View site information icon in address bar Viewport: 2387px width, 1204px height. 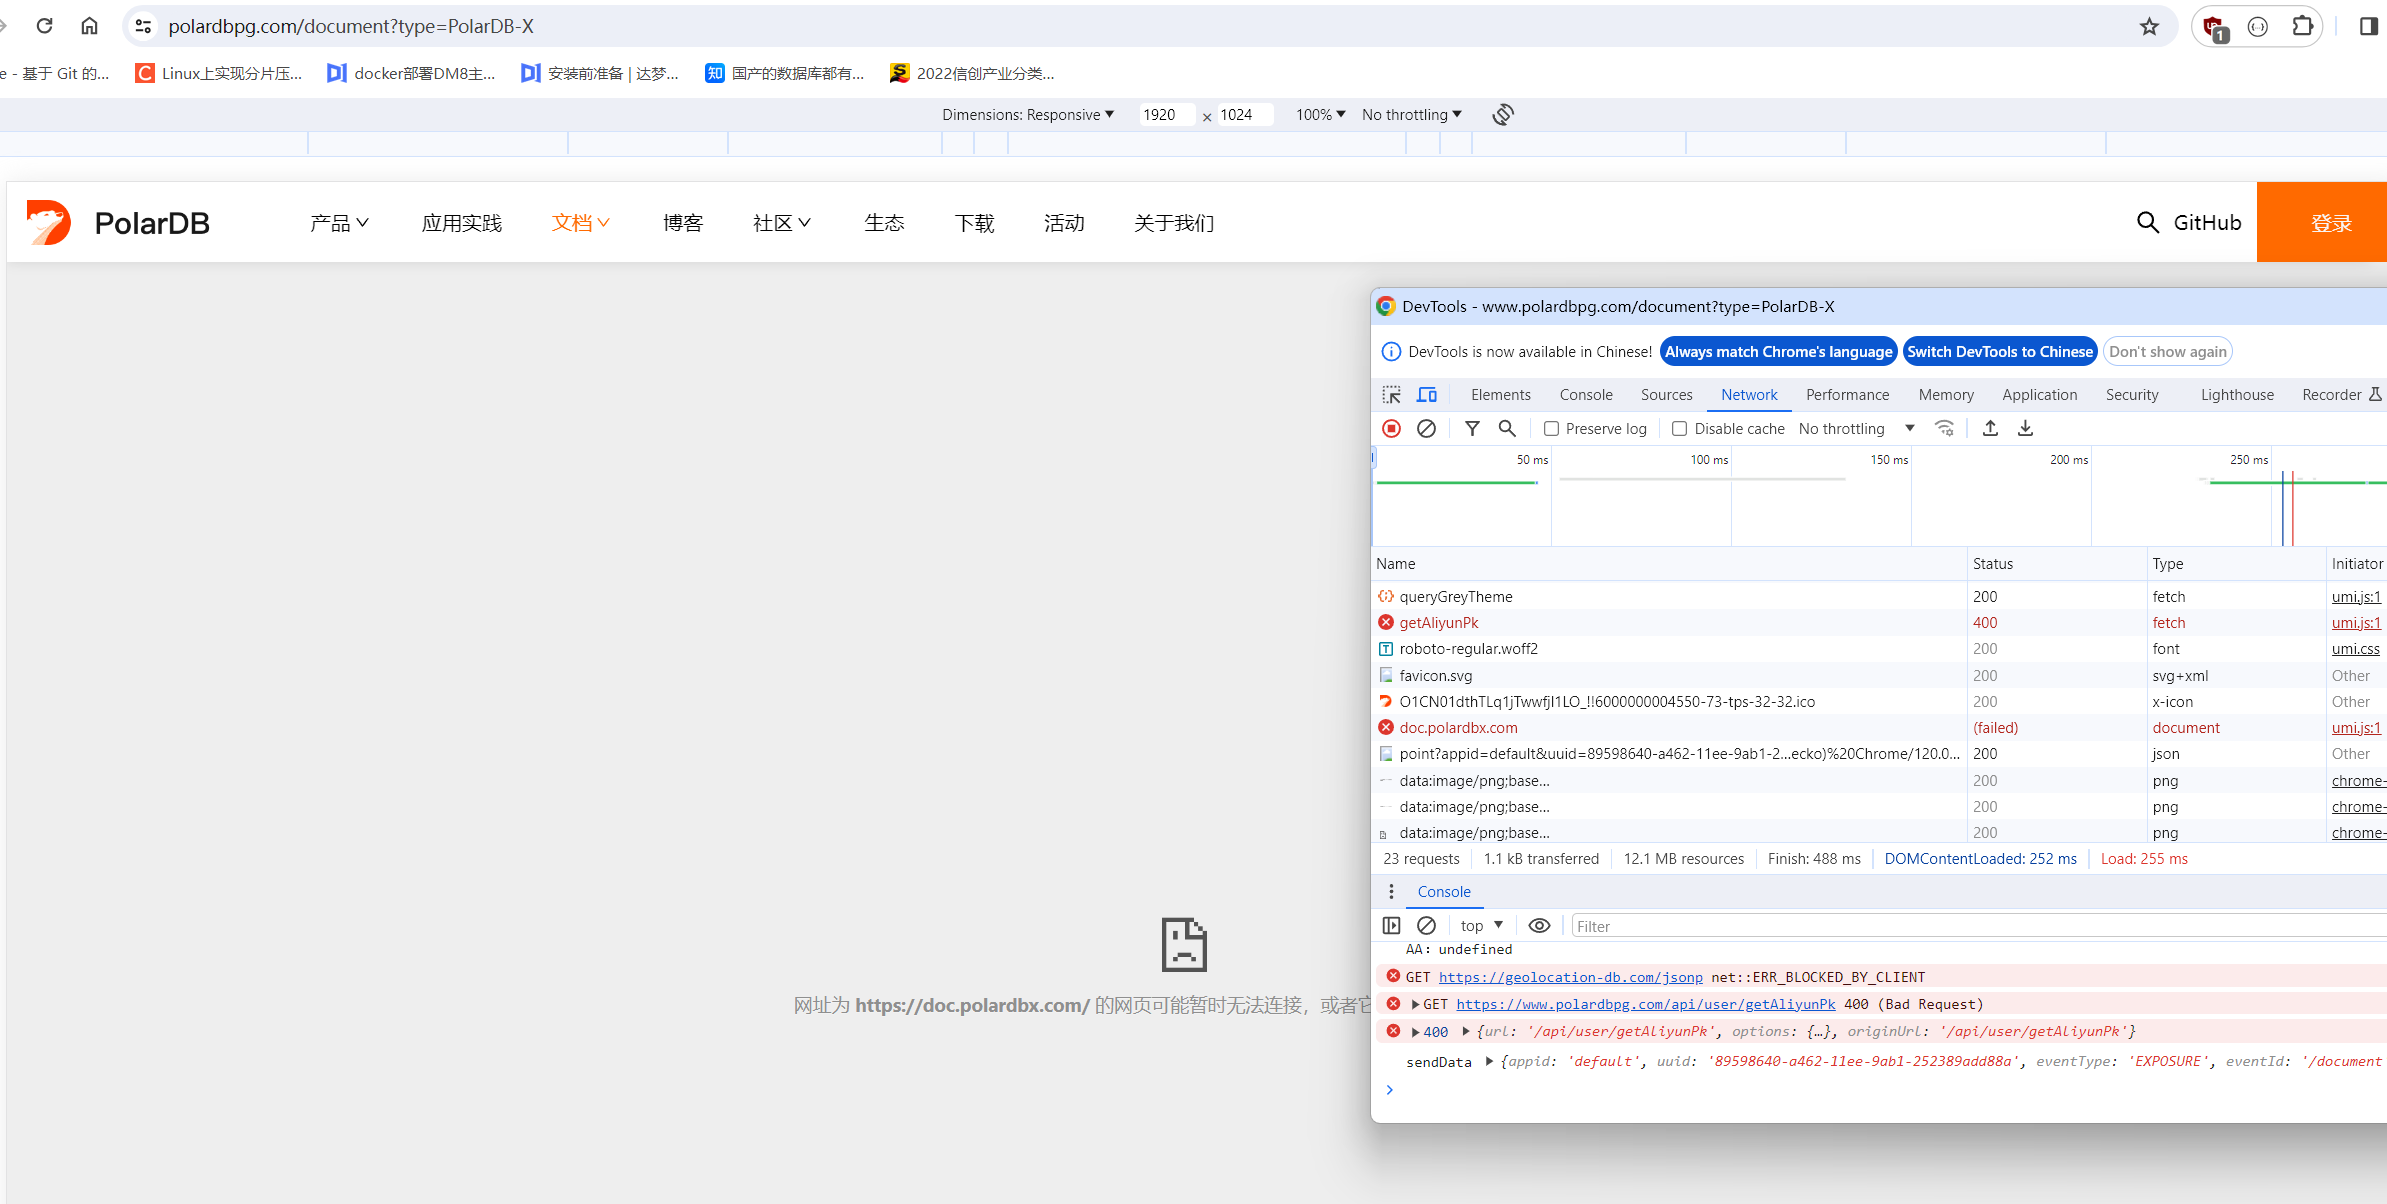click(144, 26)
